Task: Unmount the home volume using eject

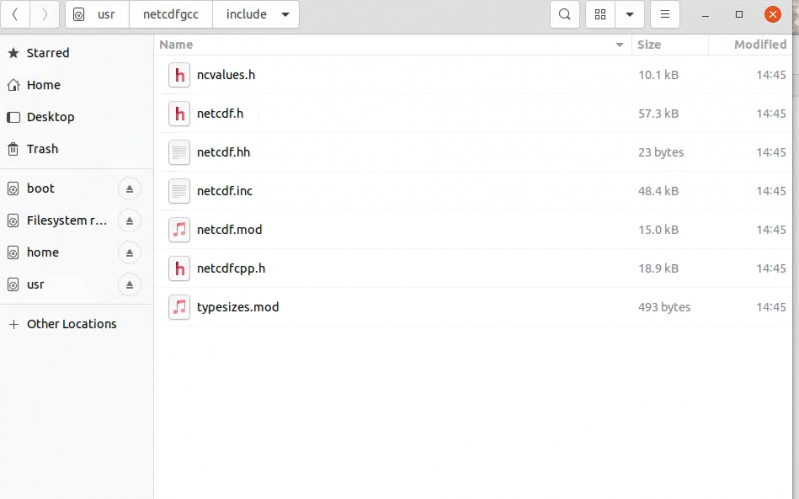Action: [130, 253]
